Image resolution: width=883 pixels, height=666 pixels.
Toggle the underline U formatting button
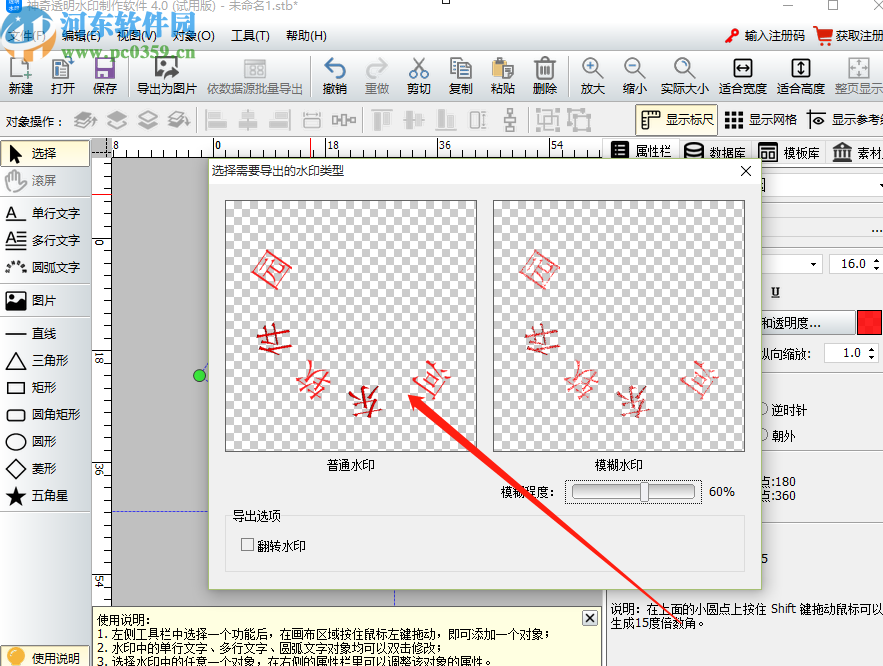(x=775, y=292)
